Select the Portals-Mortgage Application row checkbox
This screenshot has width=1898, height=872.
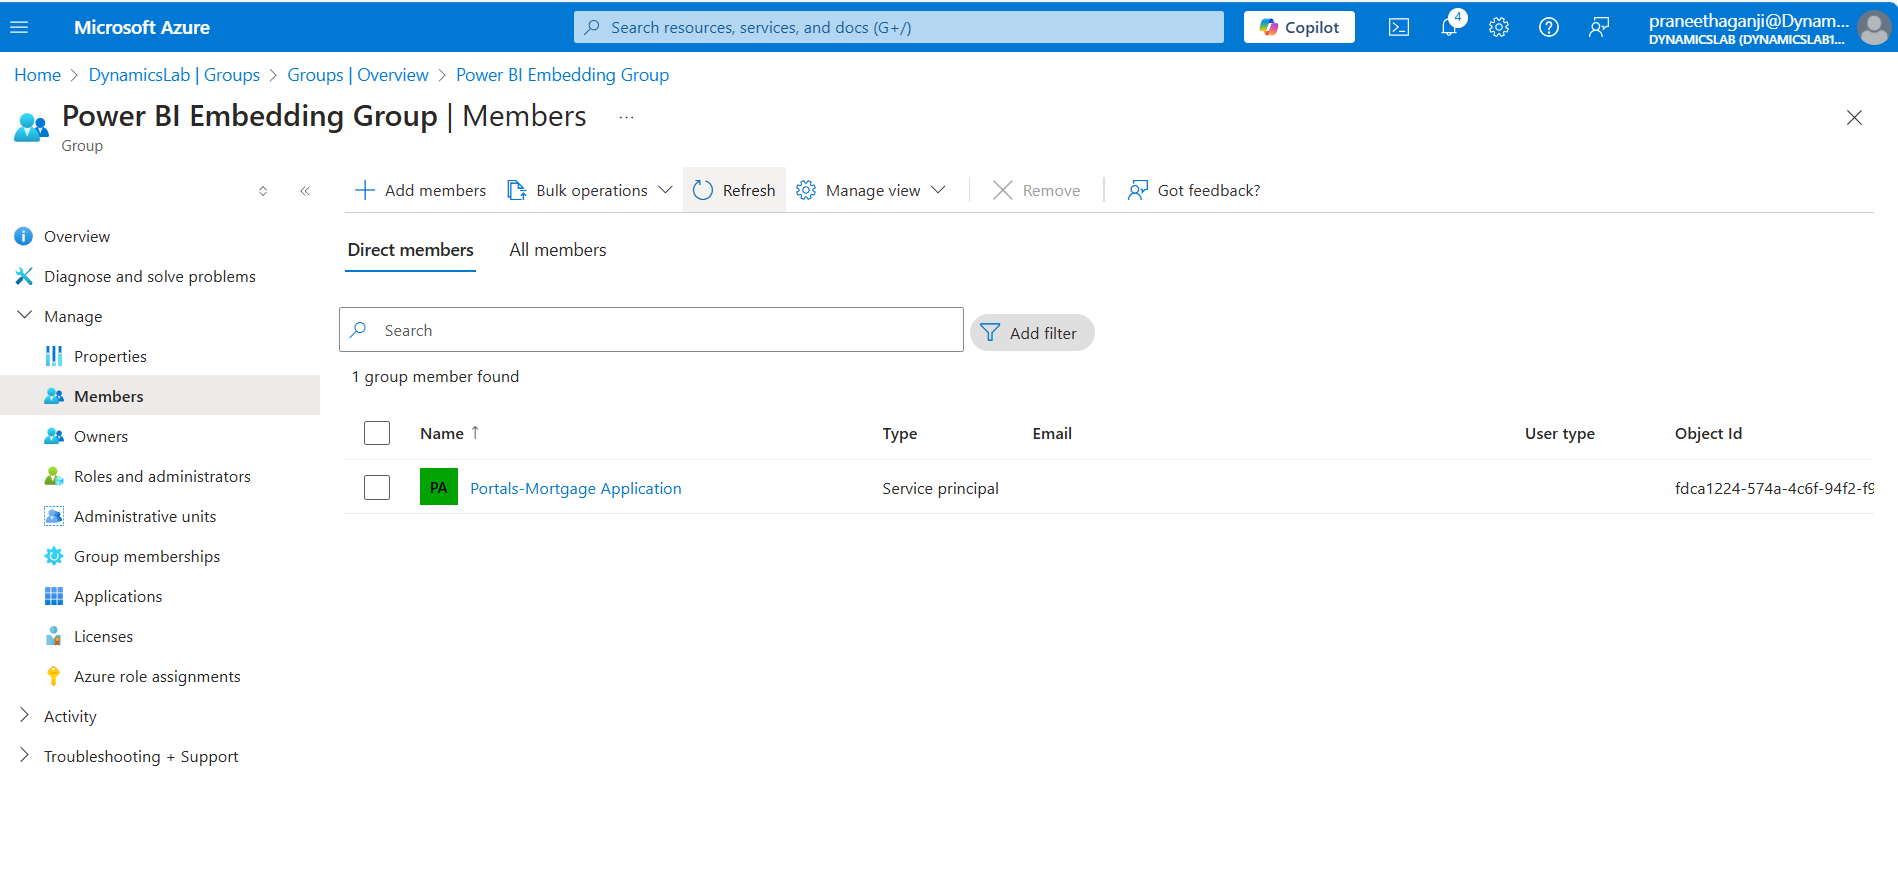click(x=377, y=487)
